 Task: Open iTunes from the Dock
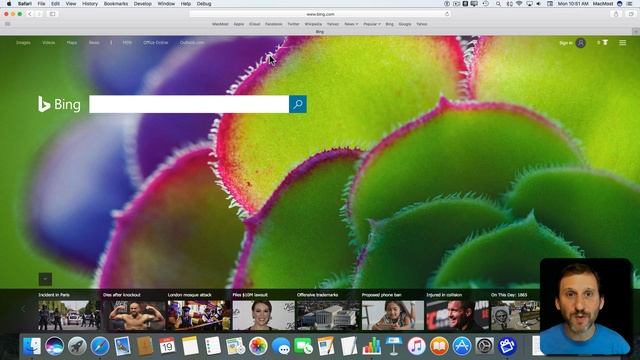(416, 346)
